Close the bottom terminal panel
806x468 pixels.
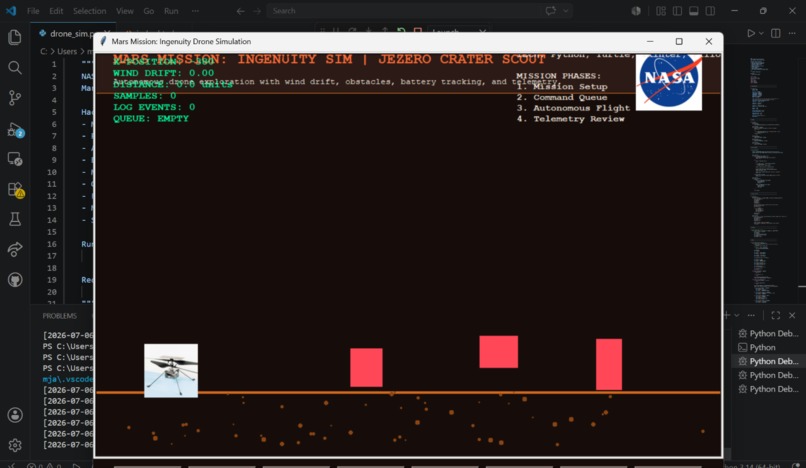click(792, 315)
